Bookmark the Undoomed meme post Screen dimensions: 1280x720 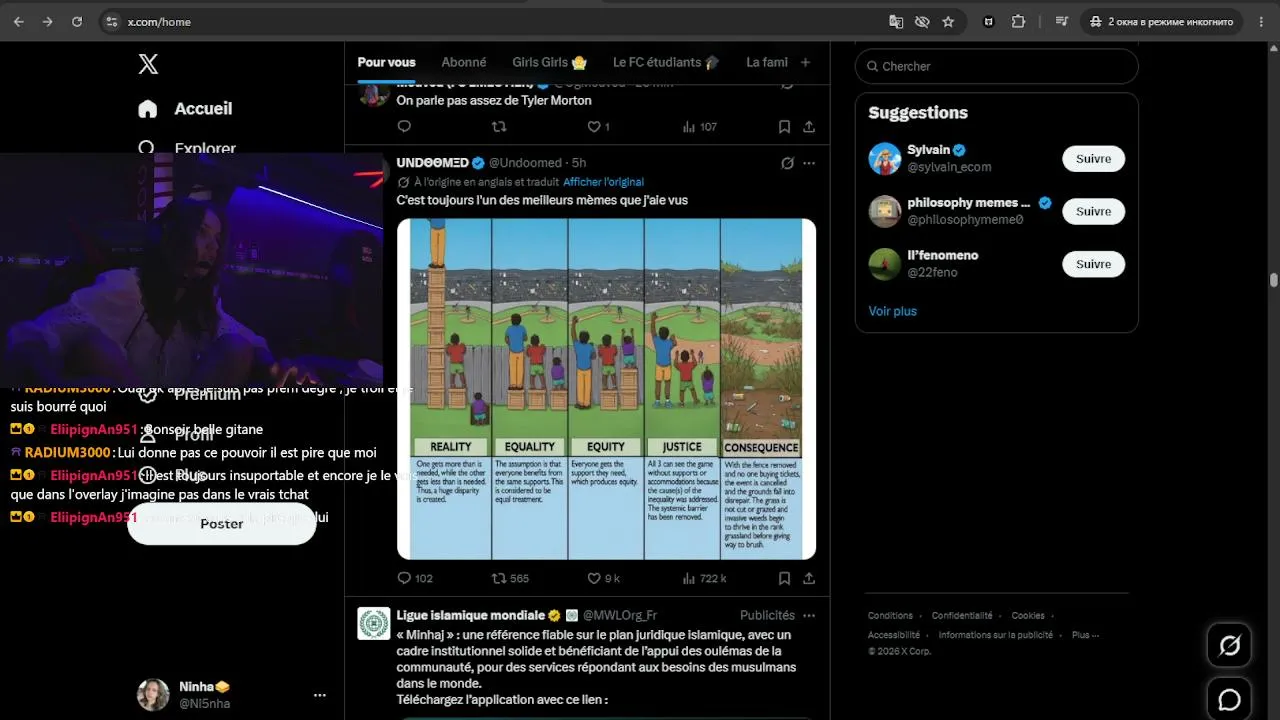point(784,578)
